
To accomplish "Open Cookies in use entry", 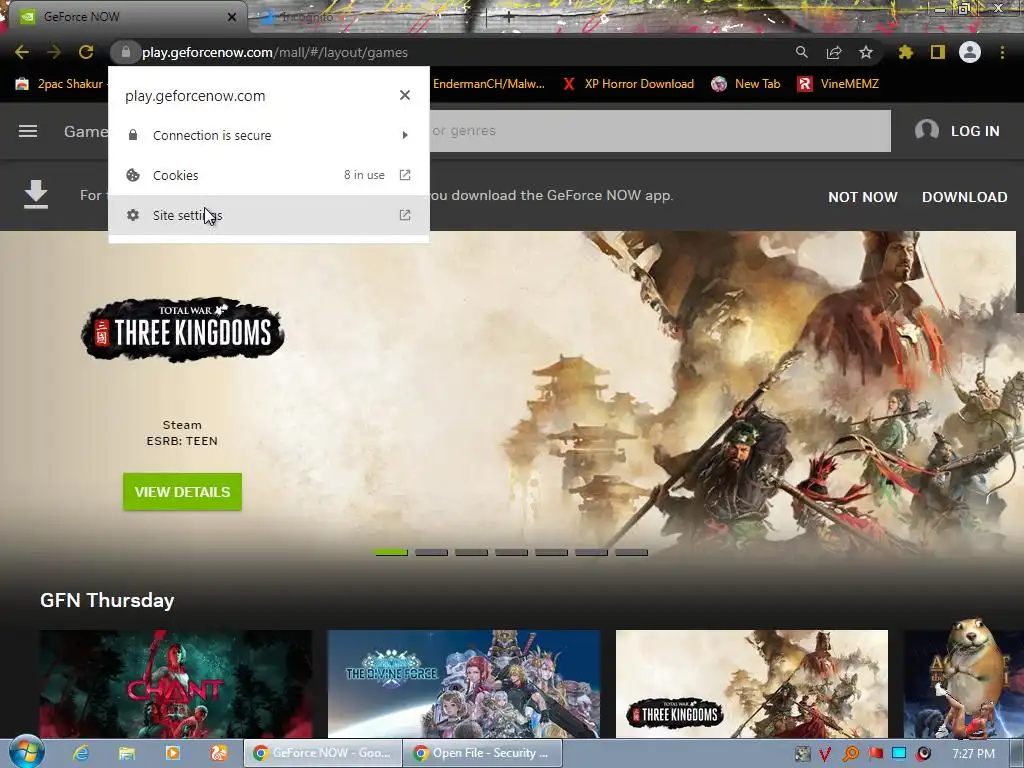I will tap(269, 175).
